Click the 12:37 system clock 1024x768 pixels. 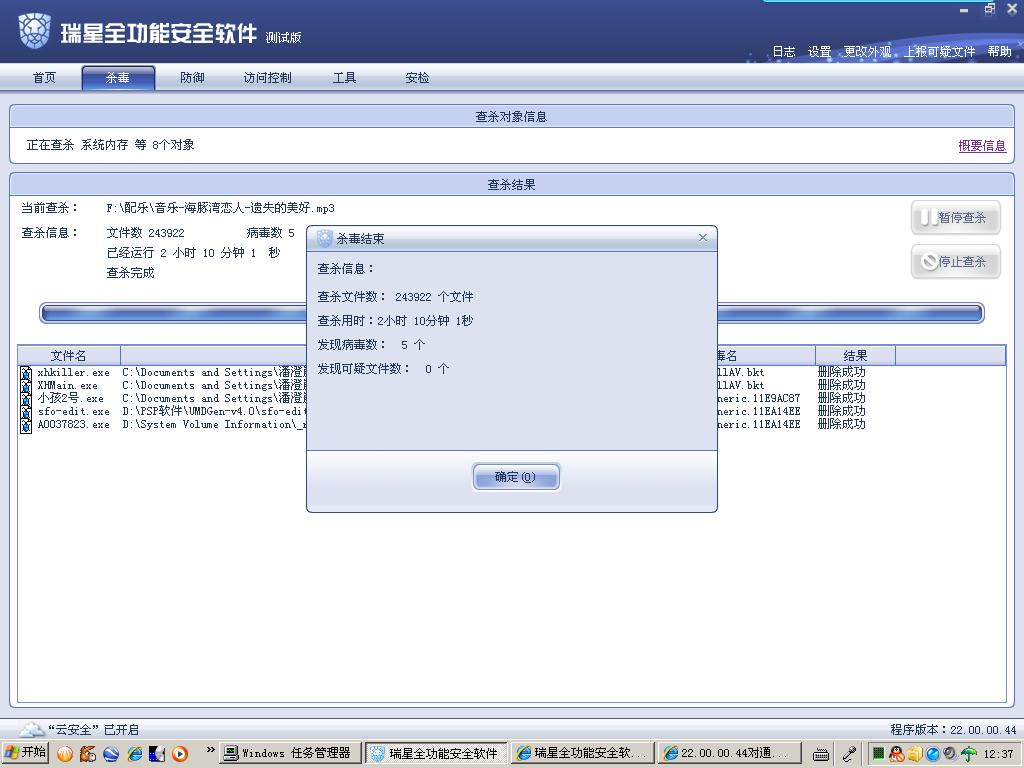[999, 754]
